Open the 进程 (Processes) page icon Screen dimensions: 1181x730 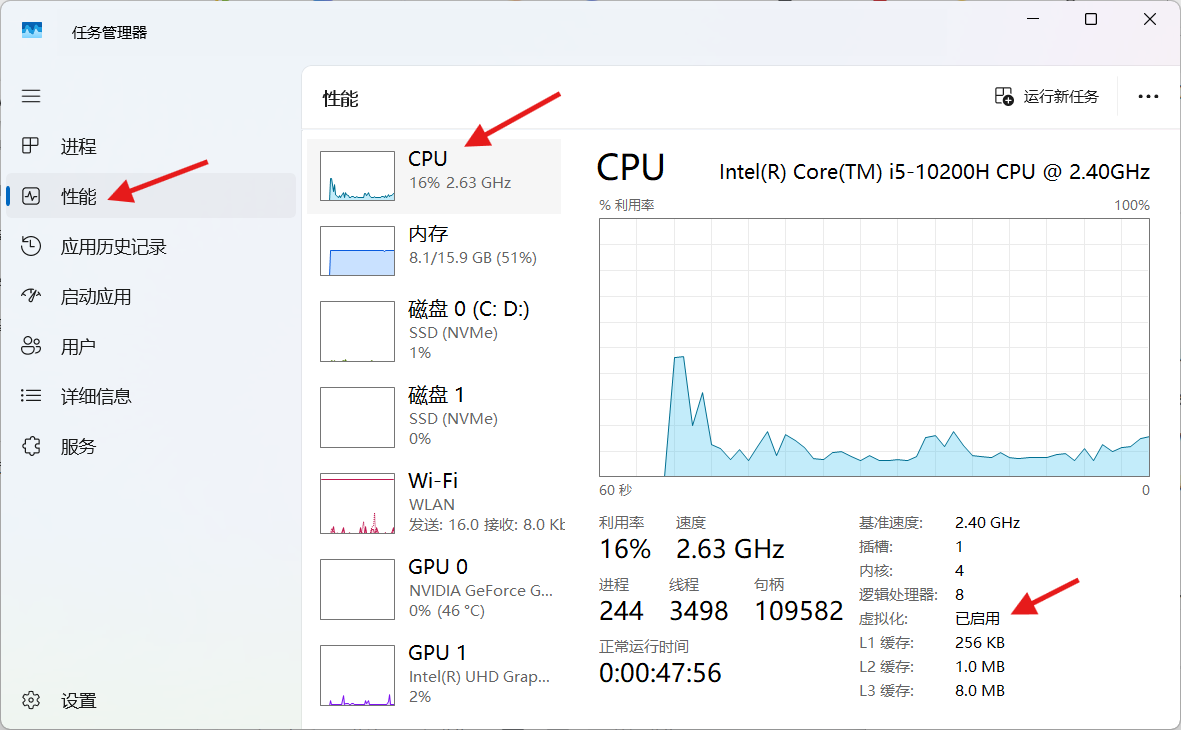(31, 147)
